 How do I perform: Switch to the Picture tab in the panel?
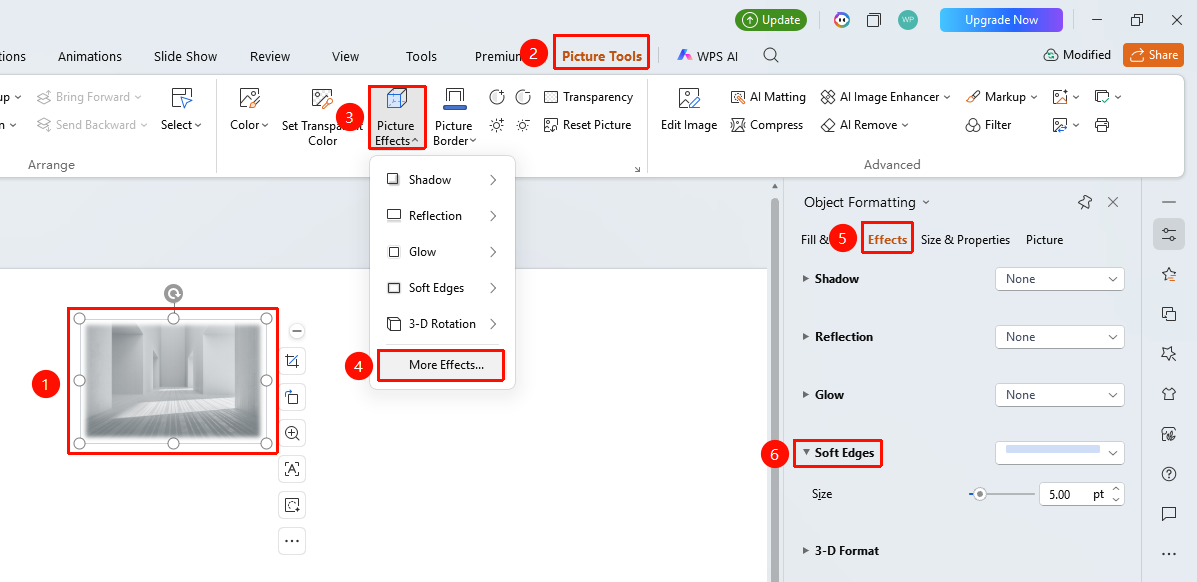click(x=1044, y=240)
